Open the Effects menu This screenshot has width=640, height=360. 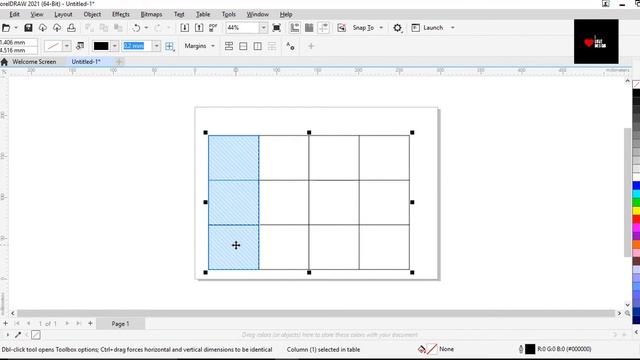[x=121, y=14]
